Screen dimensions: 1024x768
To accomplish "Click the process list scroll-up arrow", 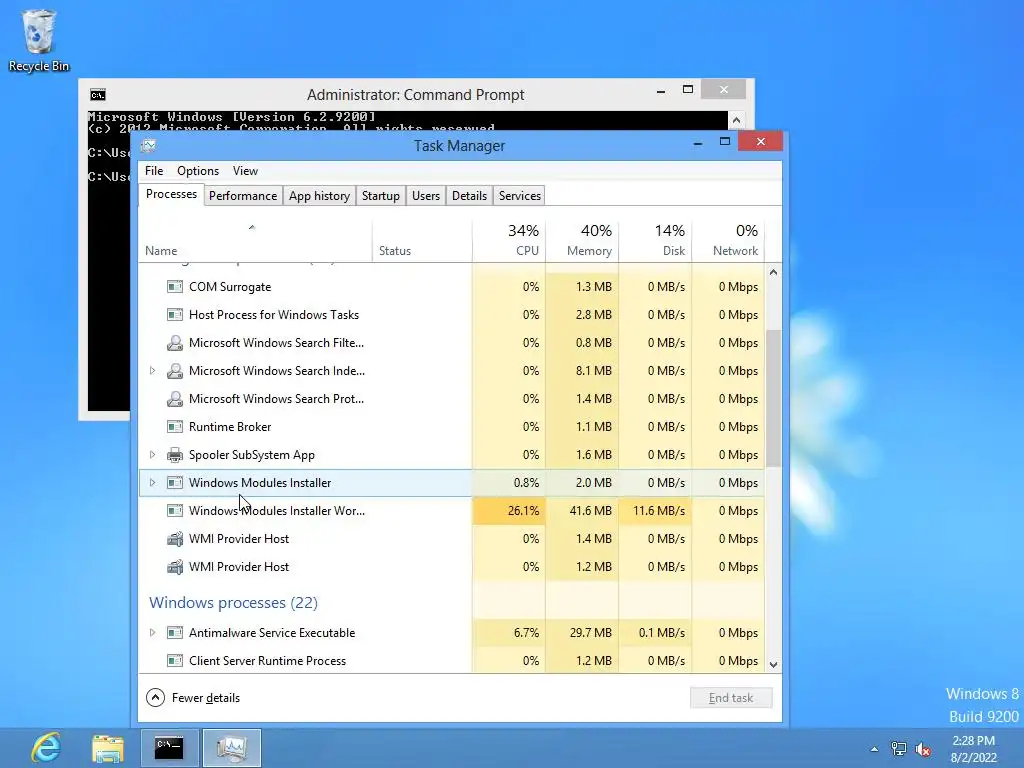I will [x=773, y=272].
